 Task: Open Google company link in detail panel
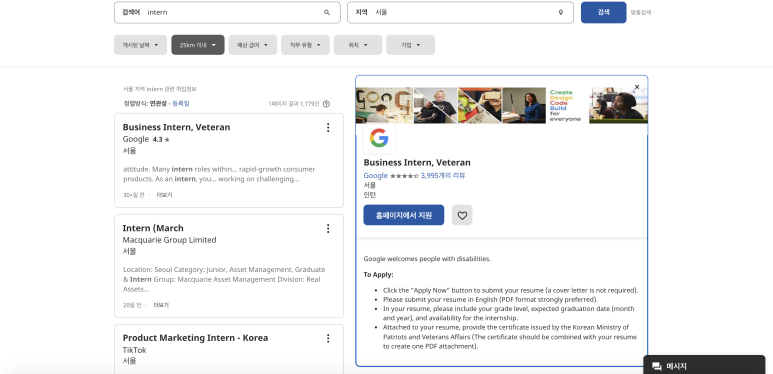pyautogui.click(x=376, y=176)
